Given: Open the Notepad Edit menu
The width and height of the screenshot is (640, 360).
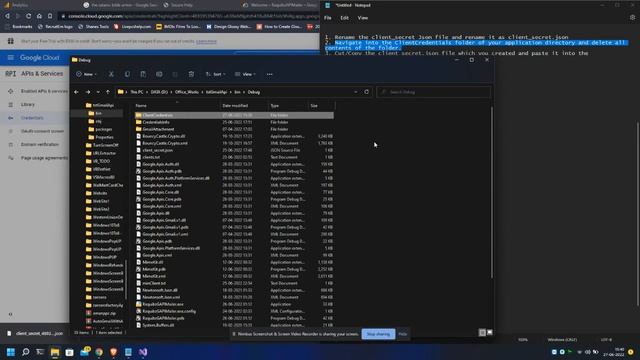Looking at the screenshot, I should click(344, 18).
